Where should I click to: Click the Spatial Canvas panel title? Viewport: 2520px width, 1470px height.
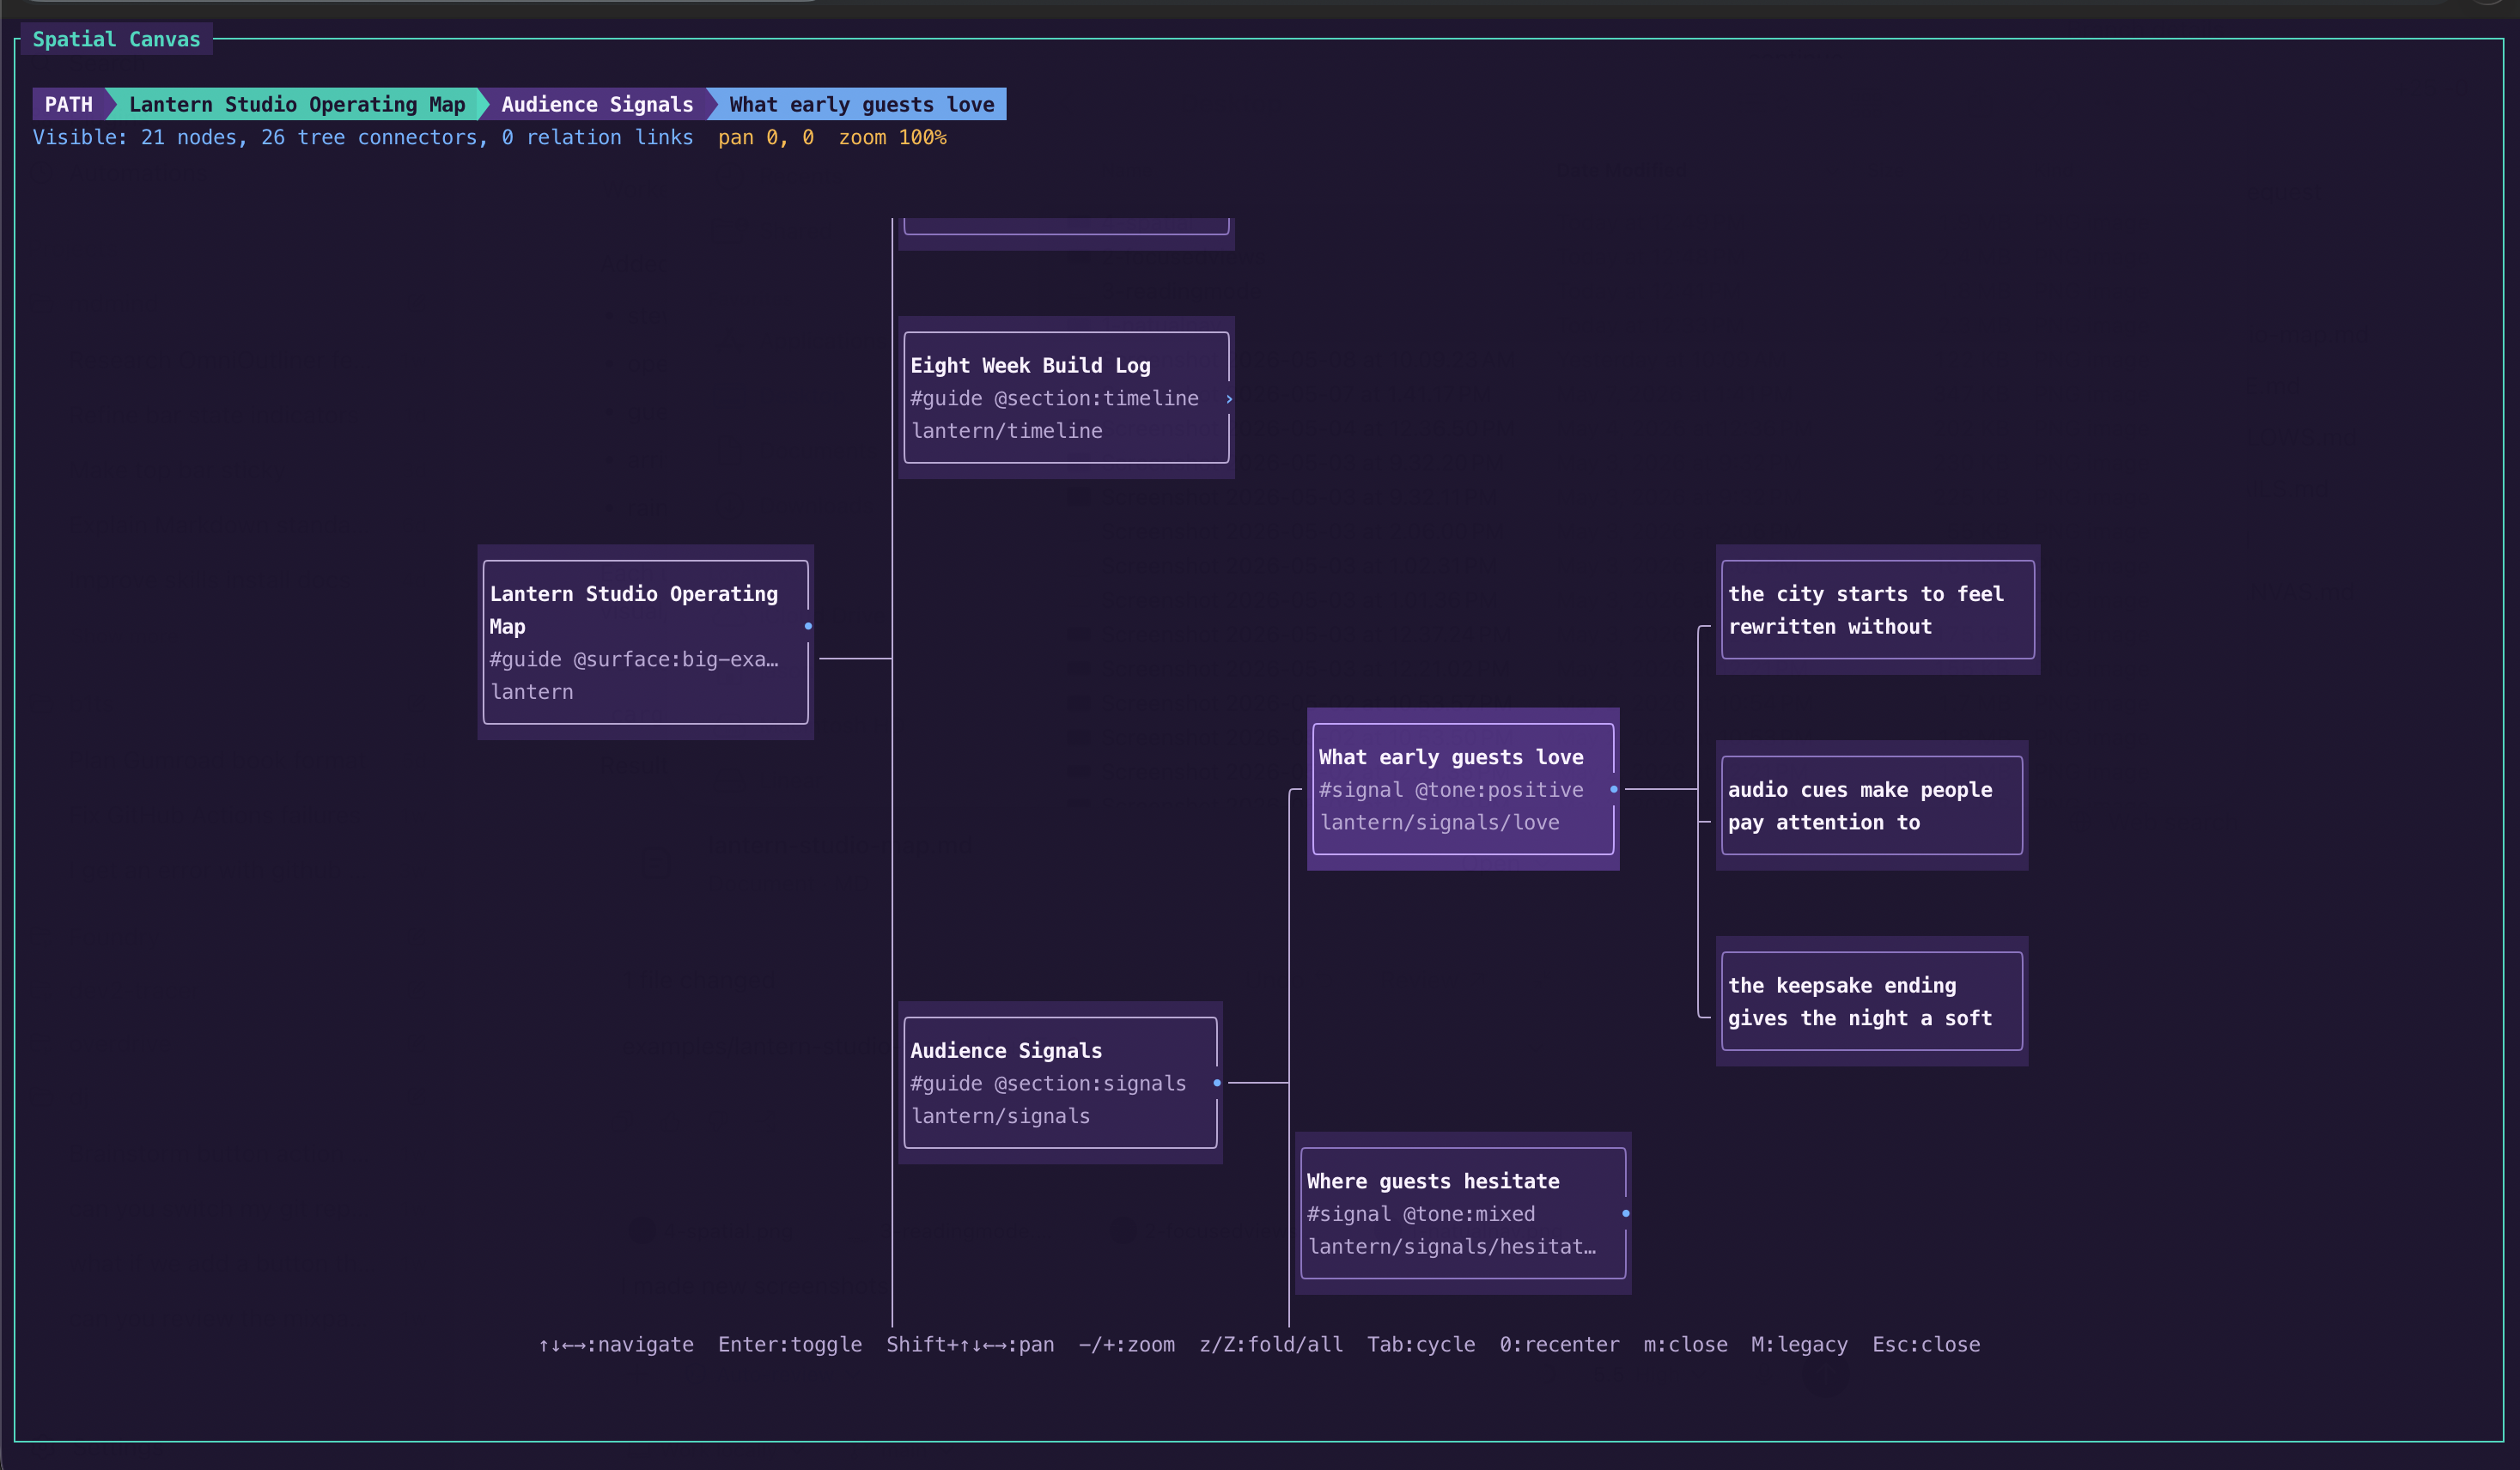coord(116,39)
